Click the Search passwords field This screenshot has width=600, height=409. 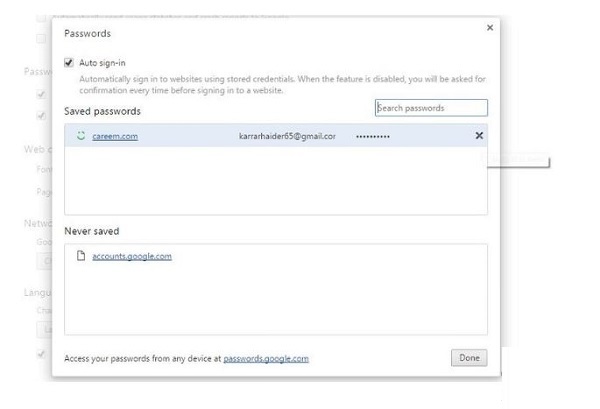[431, 108]
